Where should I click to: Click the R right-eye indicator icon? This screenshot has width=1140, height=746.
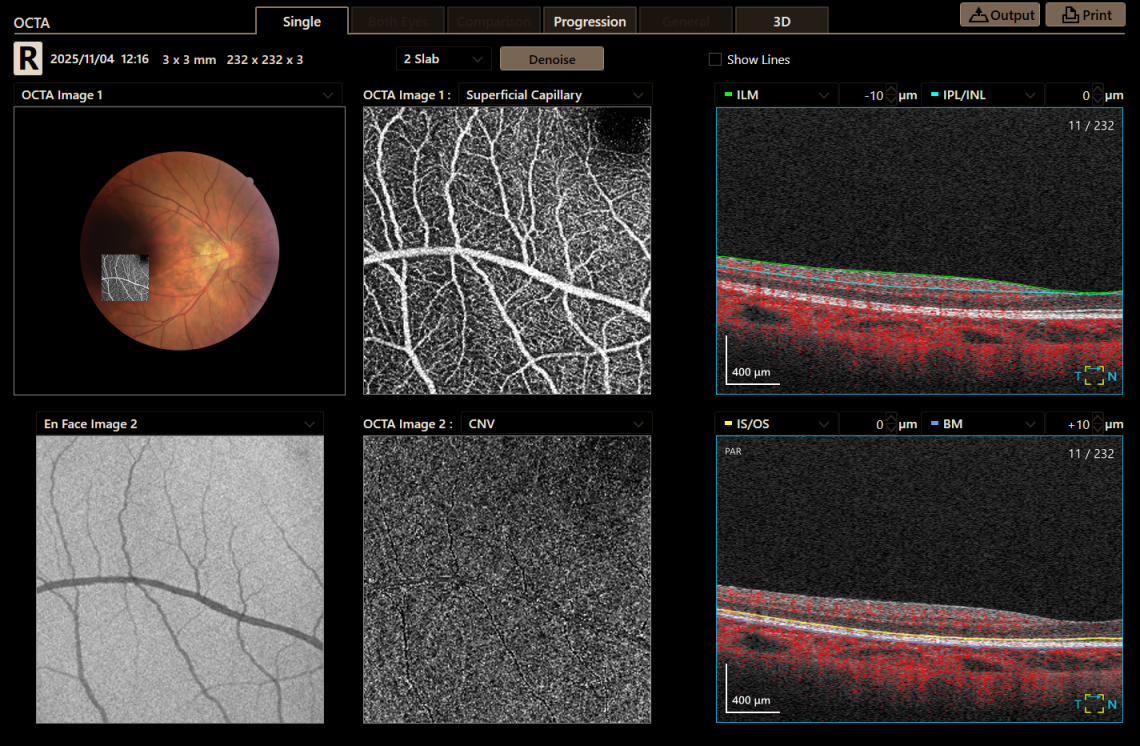click(x=27, y=59)
